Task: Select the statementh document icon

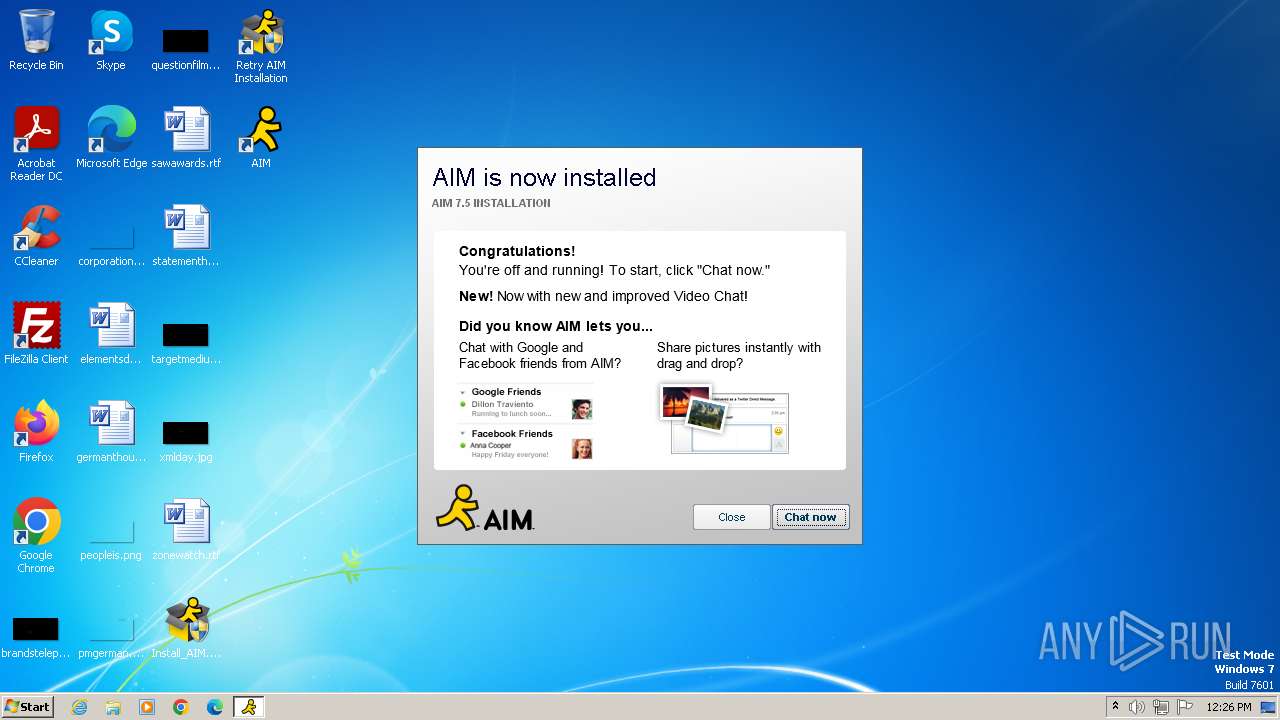Action: pyautogui.click(x=186, y=237)
